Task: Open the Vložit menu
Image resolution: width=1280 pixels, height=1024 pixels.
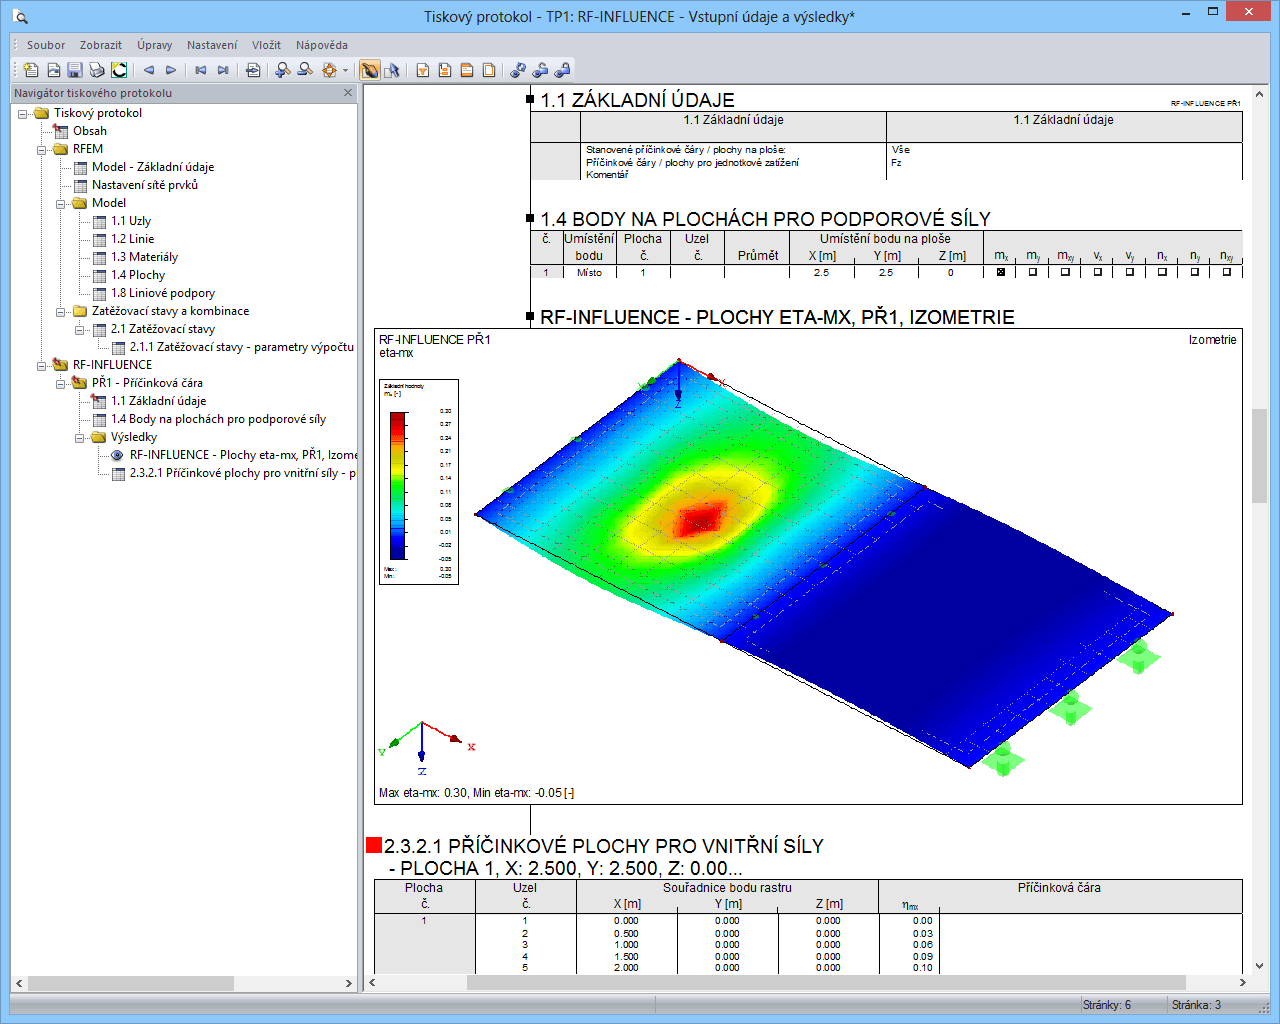Action: (266, 45)
